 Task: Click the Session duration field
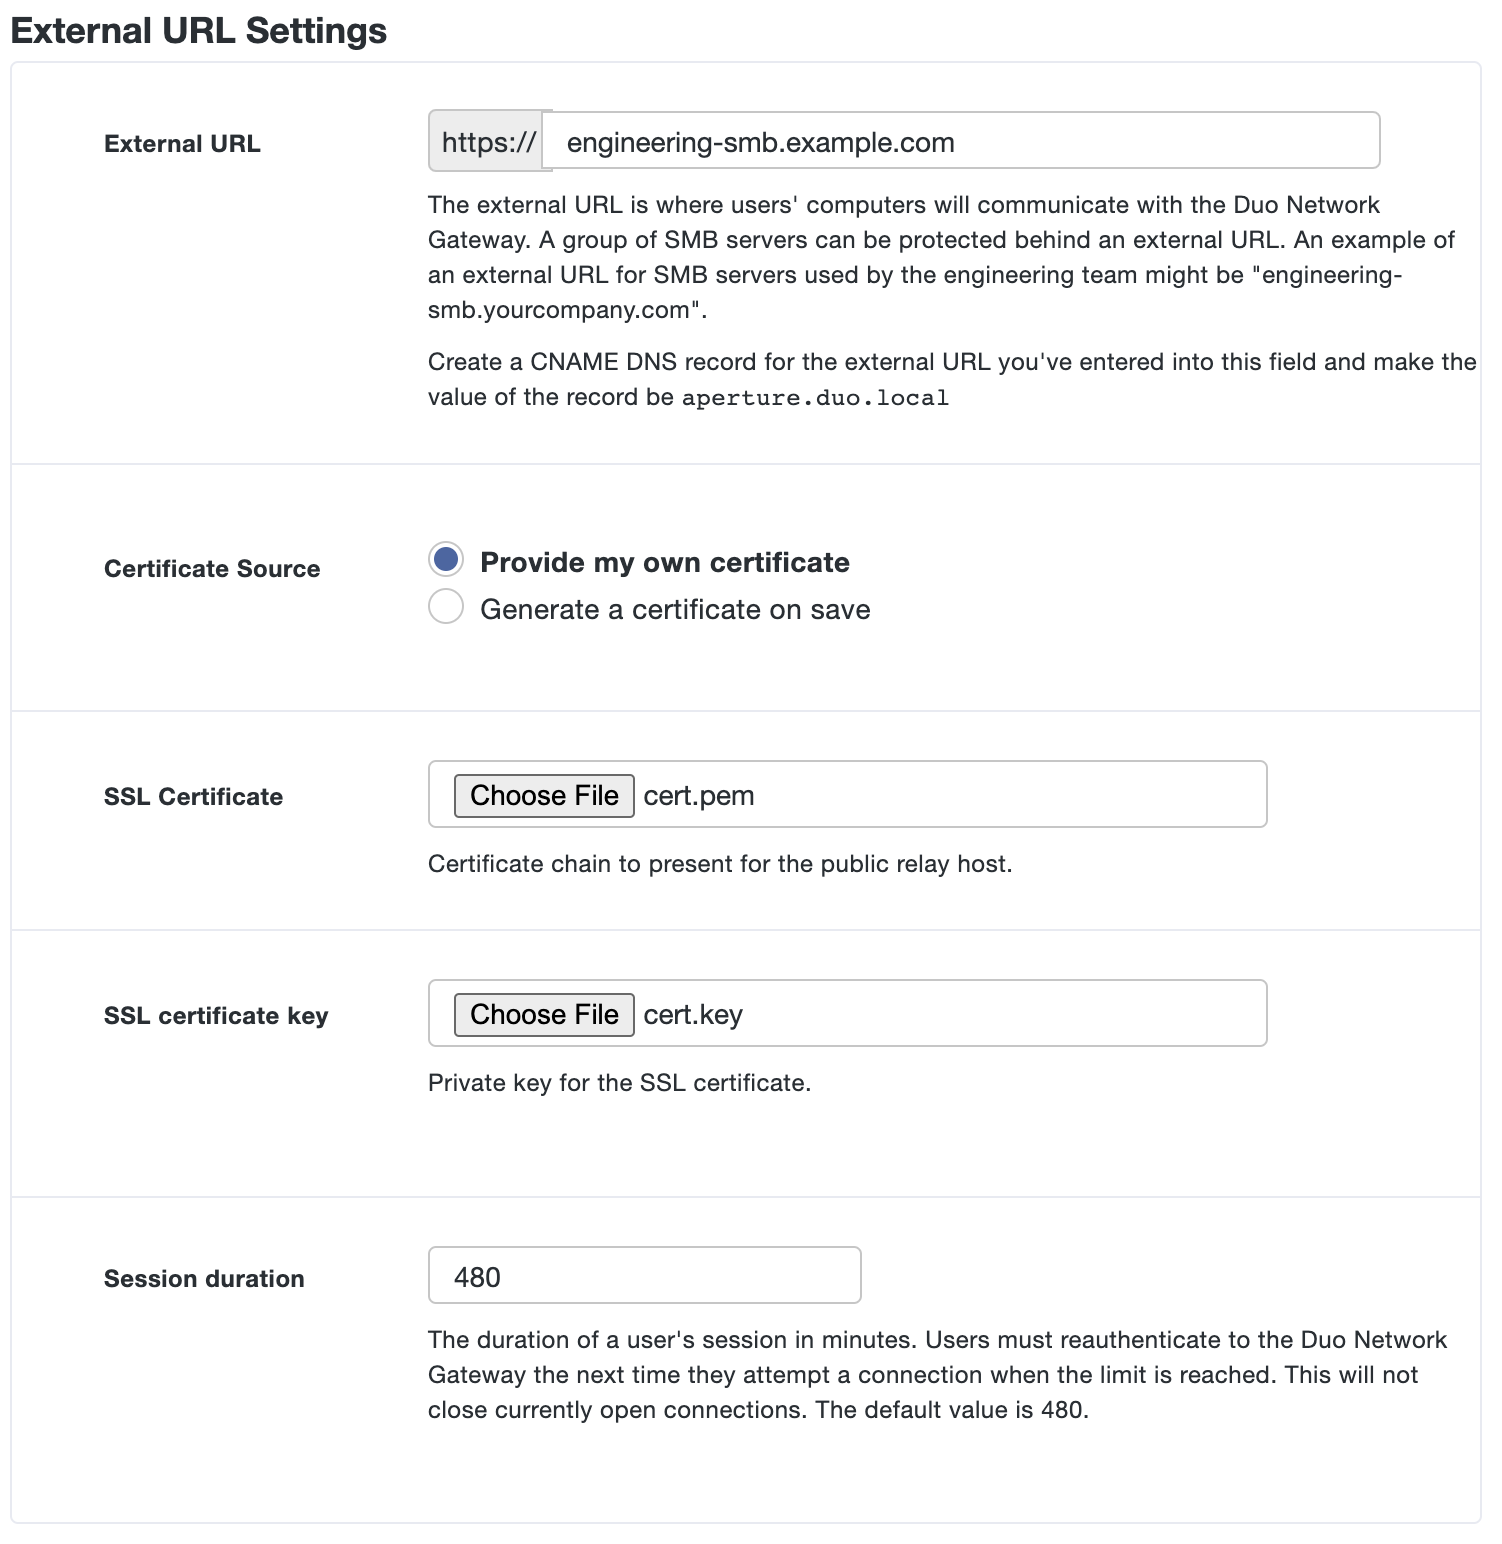click(x=643, y=1275)
